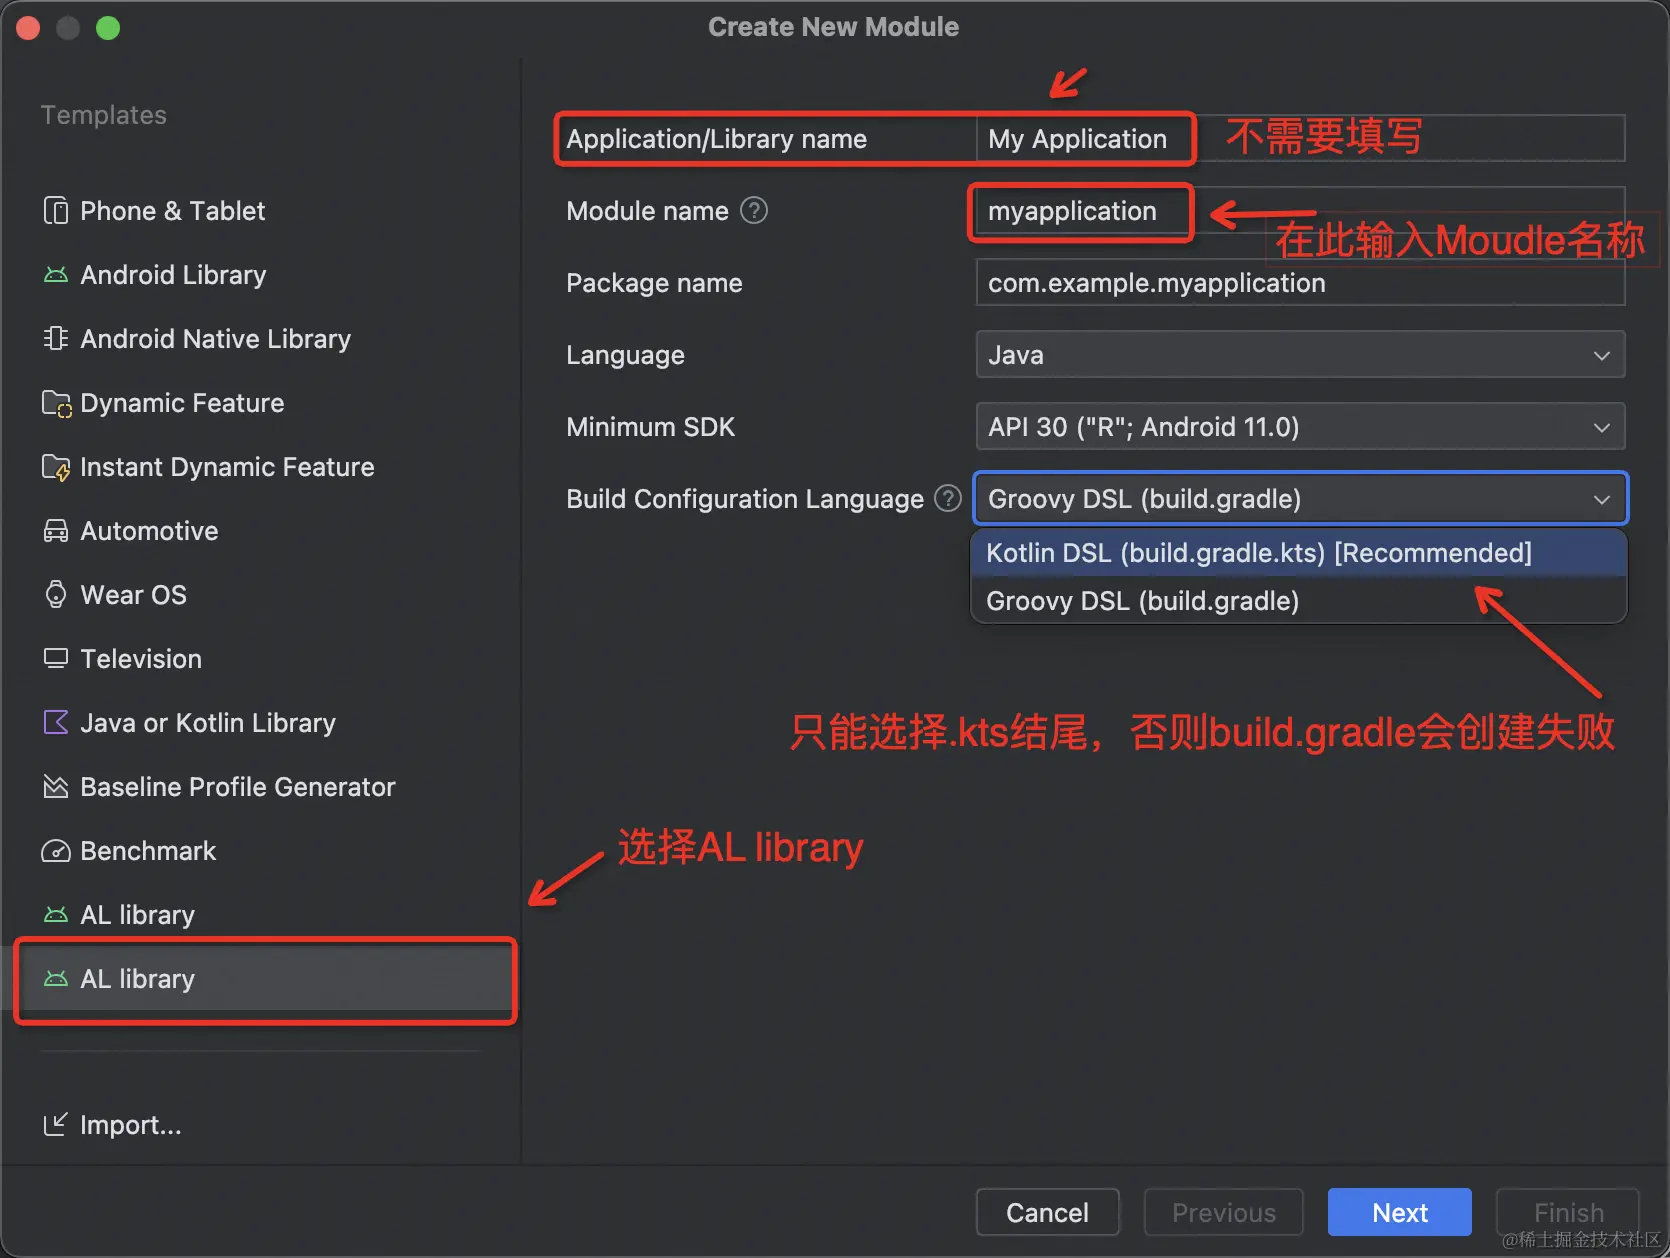
Task: Choose the Kotlin DSL (build.gradle.kts) option
Action: tap(1298, 553)
